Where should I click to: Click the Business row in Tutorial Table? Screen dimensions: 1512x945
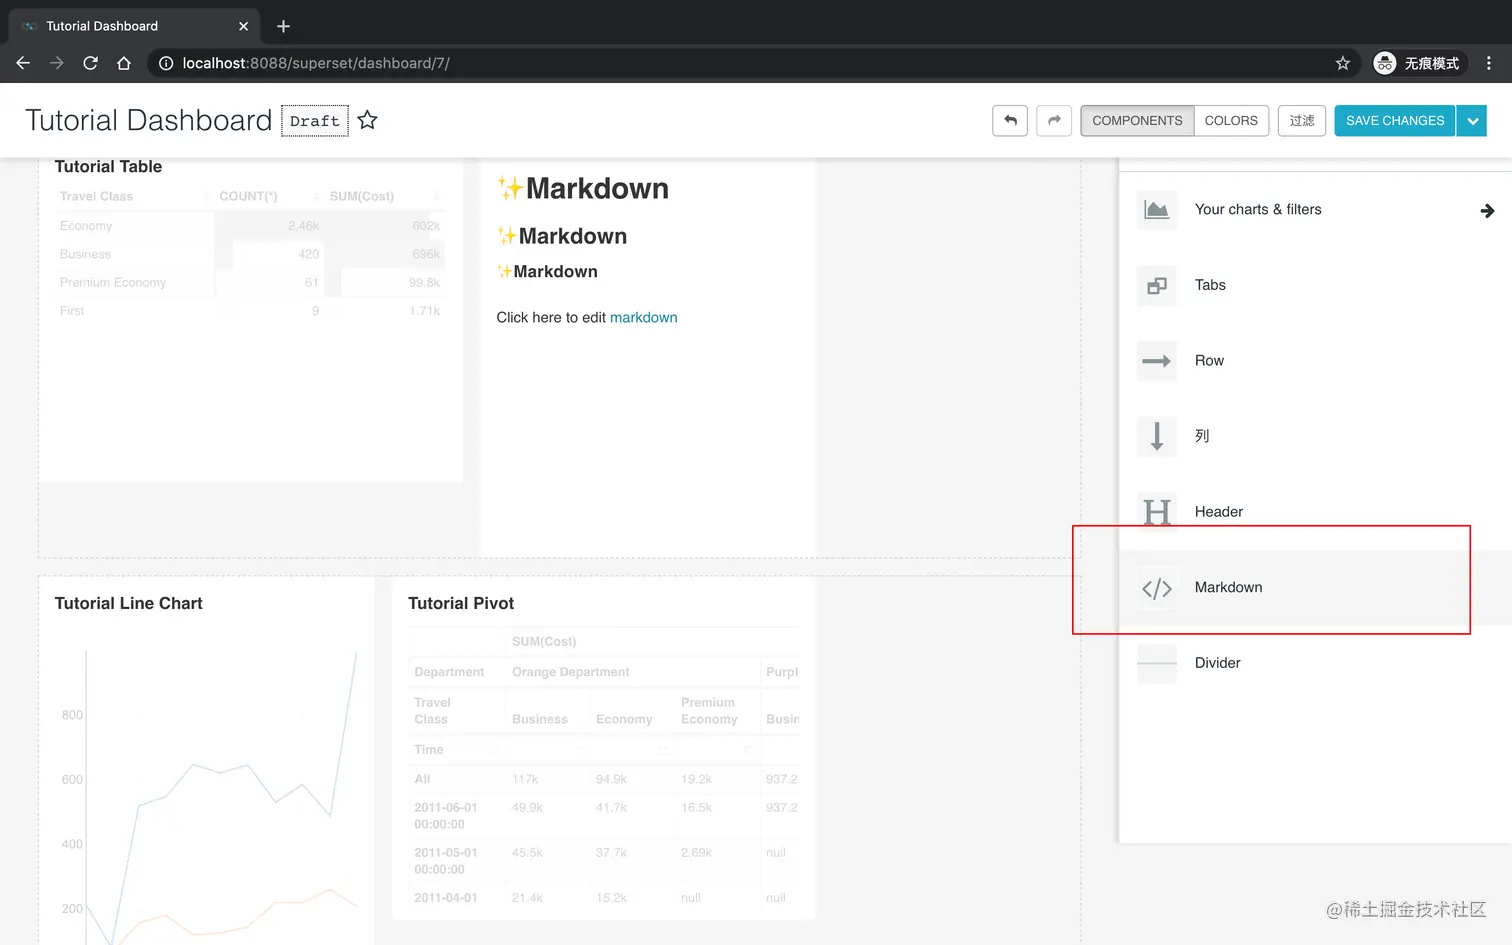tap(250, 255)
